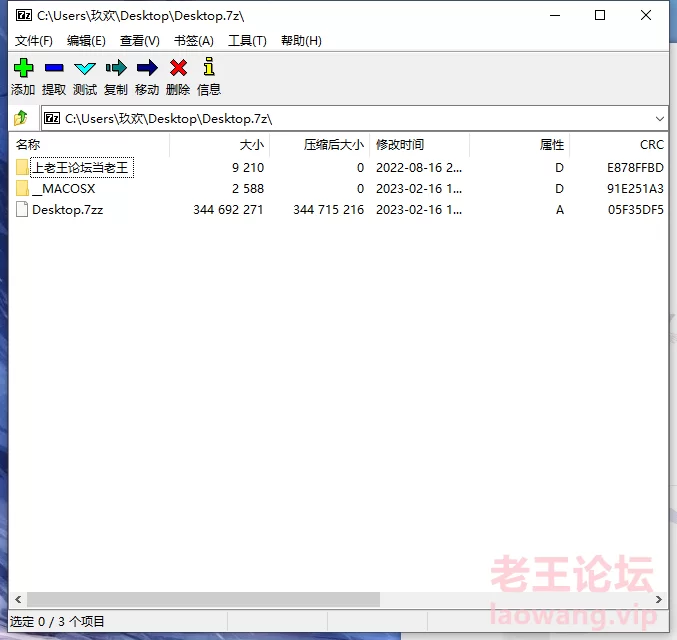Image resolution: width=677 pixels, height=640 pixels.
Task: Click CRC value E878FFBD
Action: tap(635, 168)
